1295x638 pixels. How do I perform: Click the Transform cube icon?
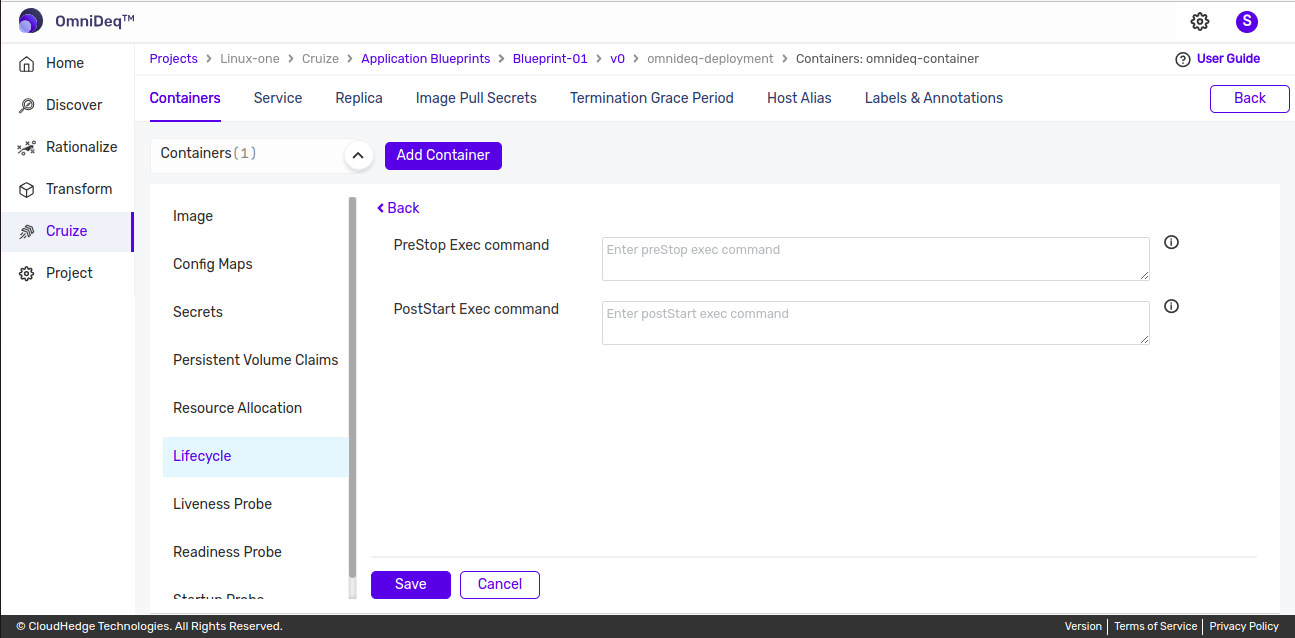click(x=27, y=189)
